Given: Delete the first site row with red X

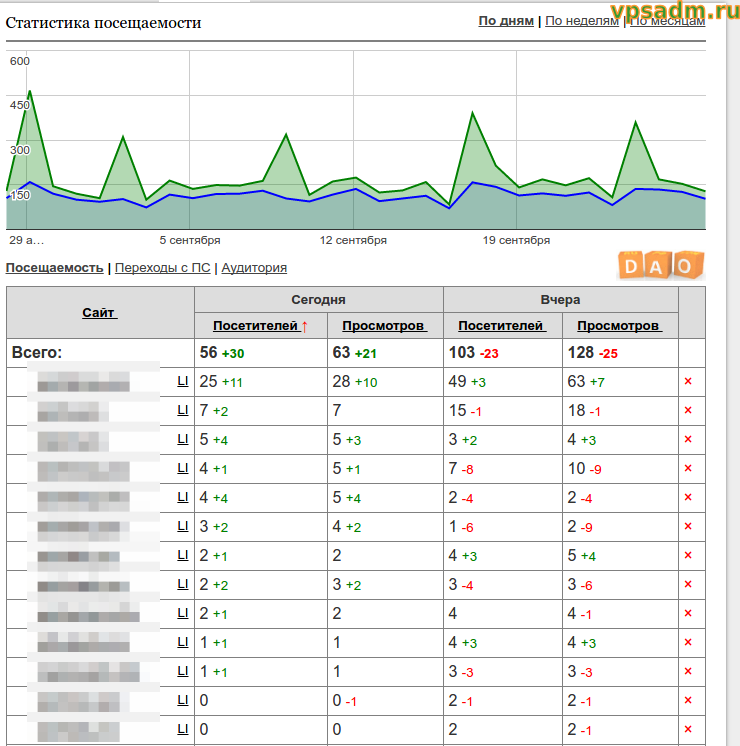Looking at the screenshot, I should pos(688,381).
